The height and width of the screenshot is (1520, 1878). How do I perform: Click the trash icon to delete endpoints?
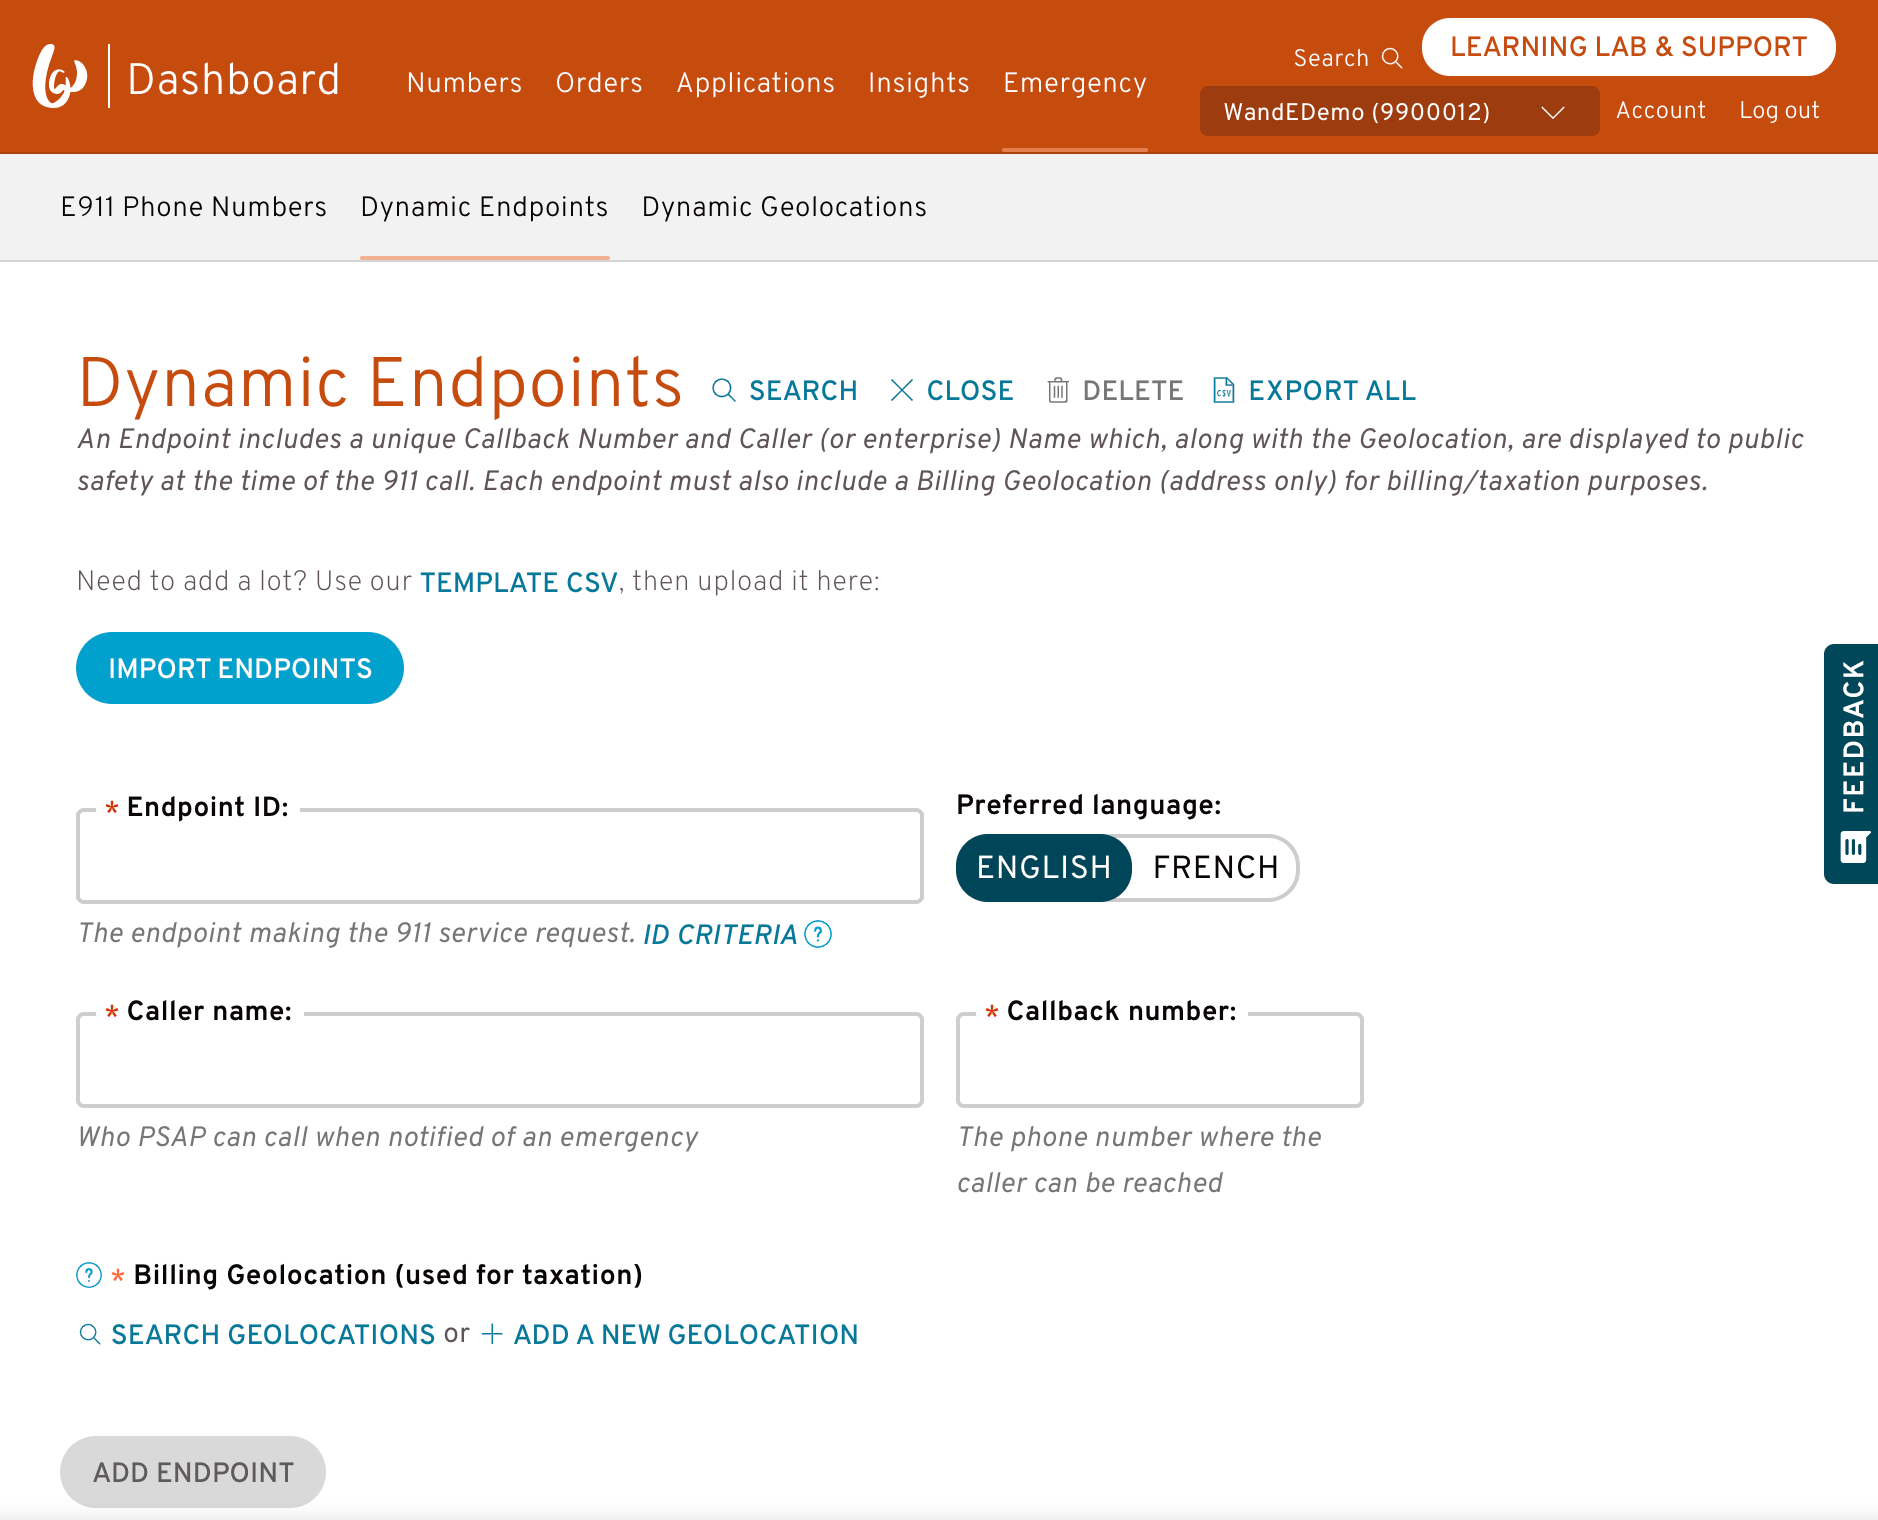click(x=1059, y=391)
